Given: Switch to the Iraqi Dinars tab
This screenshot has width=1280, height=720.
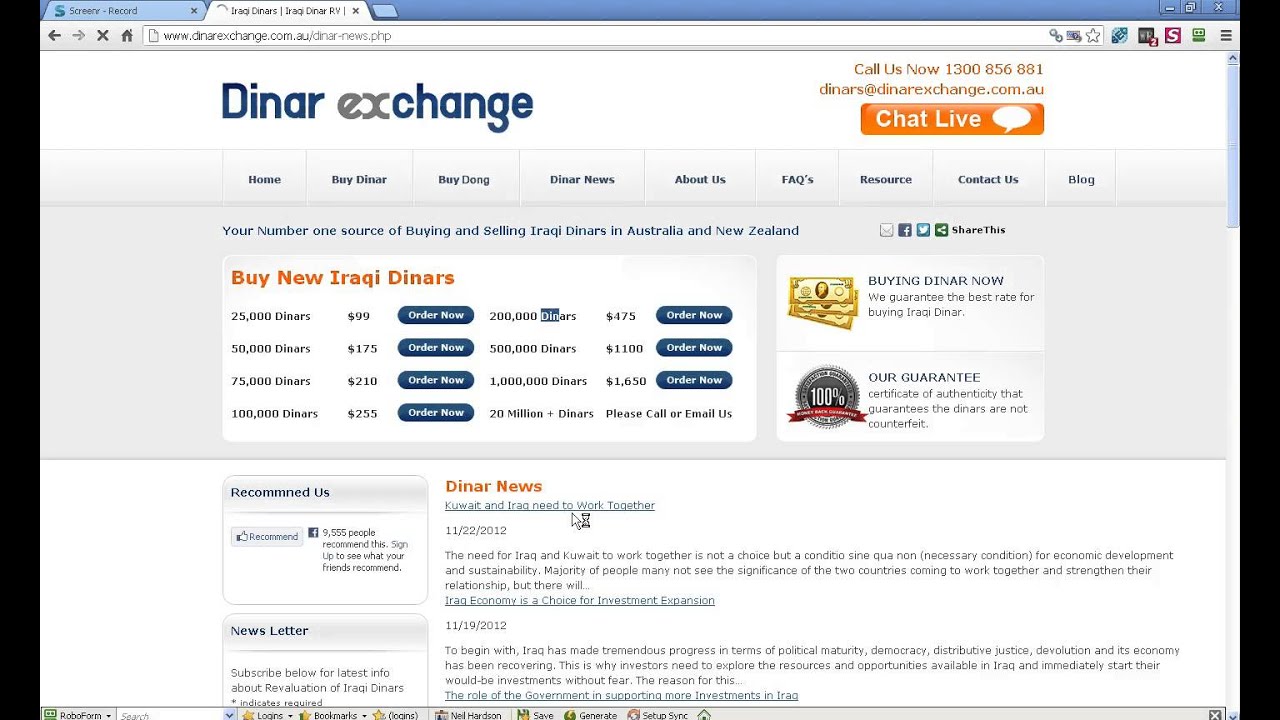Looking at the screenshot, I should click(x=285, y=11).
